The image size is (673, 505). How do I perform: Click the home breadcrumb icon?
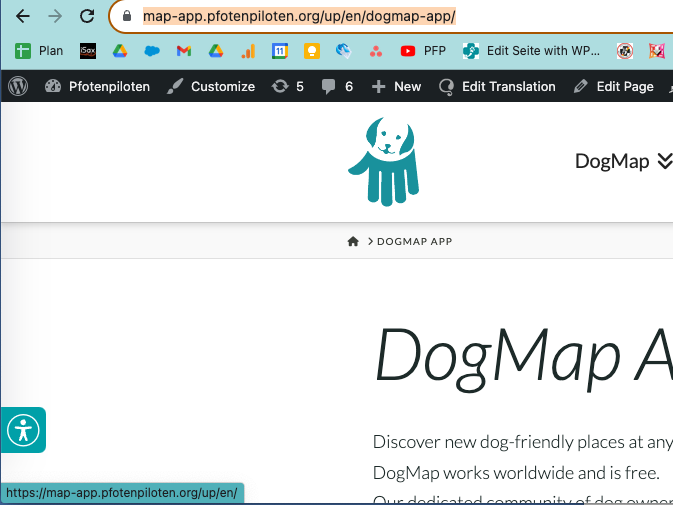[353, 242]
